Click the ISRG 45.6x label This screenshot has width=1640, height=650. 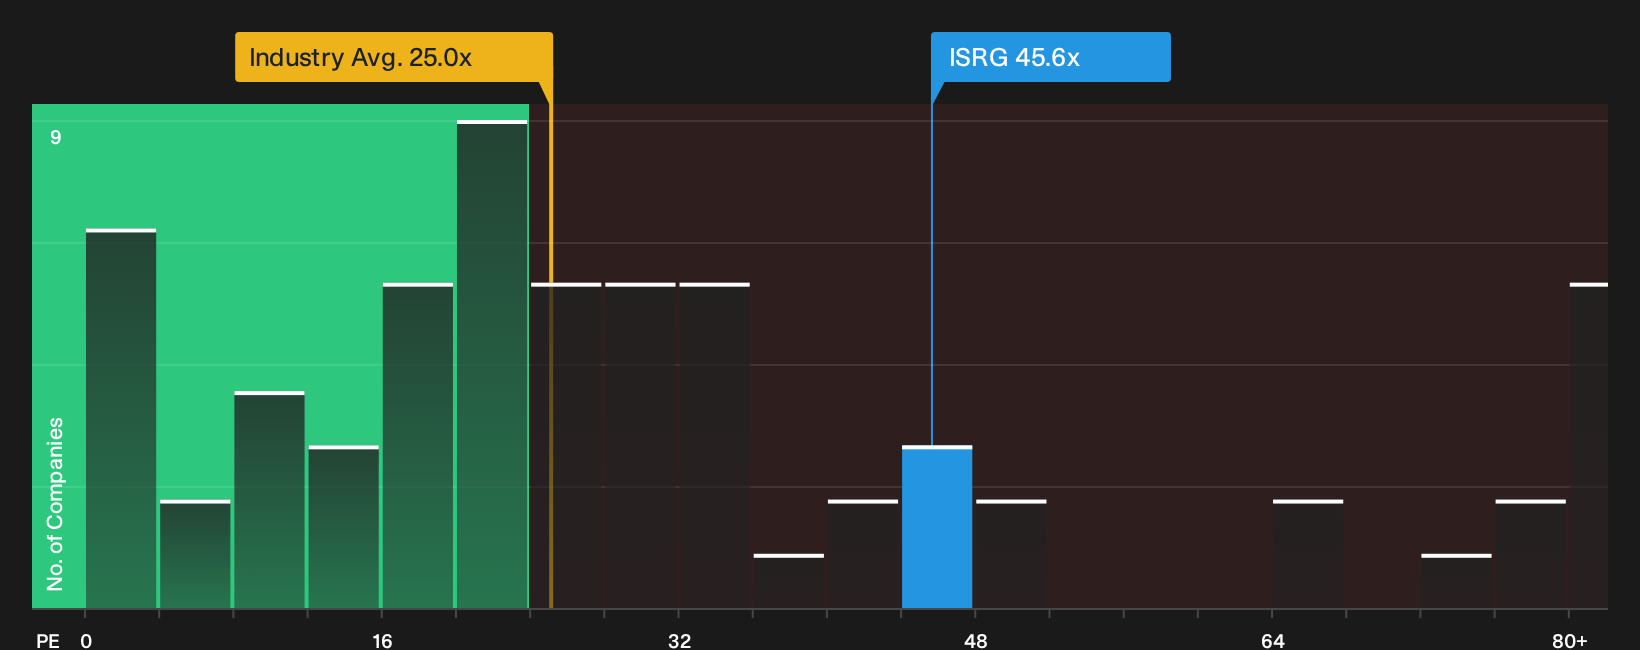(x=1050, y=57)
